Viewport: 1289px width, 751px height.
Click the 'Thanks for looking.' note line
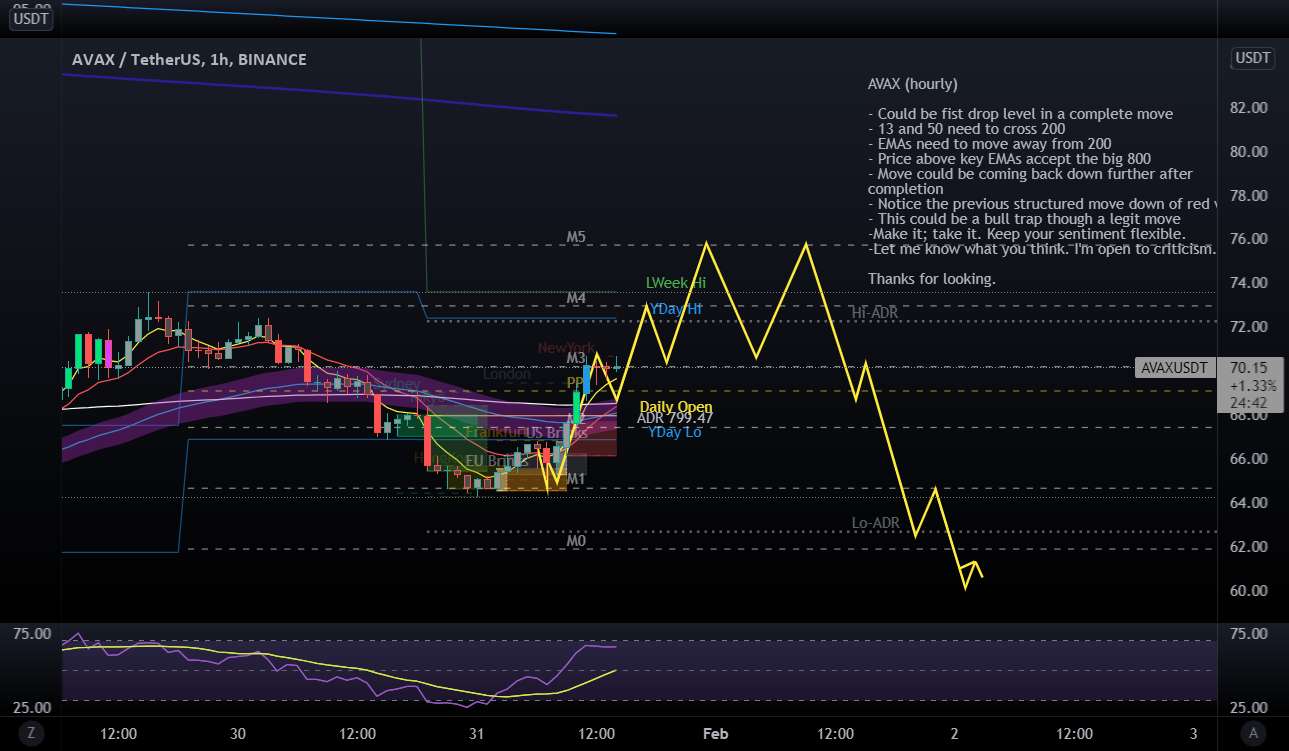tap(932, 279)
